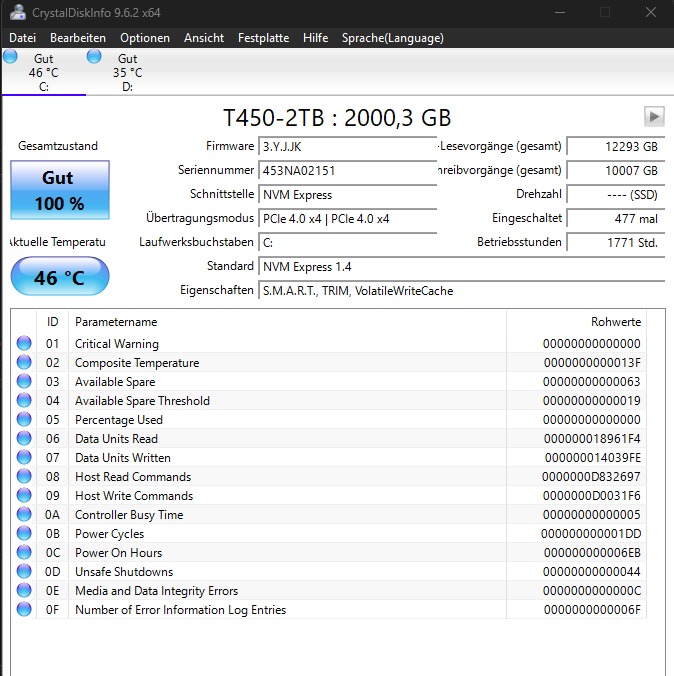
Task: Click the raw value 0000000D832697
Action: tap(591, 476)
